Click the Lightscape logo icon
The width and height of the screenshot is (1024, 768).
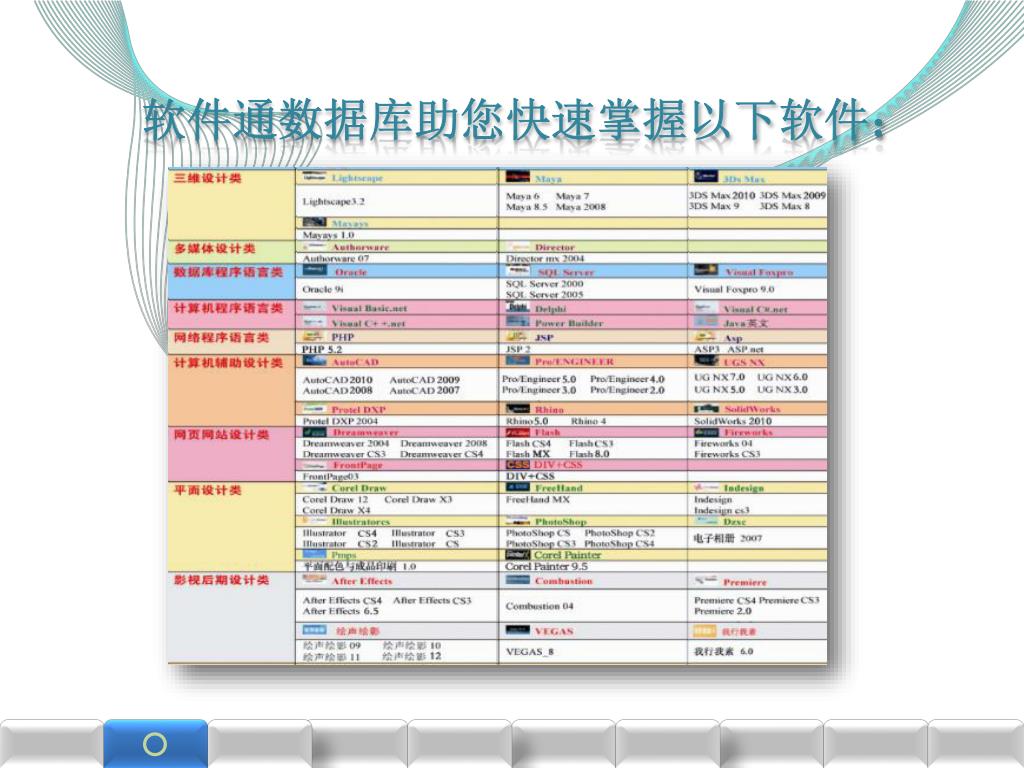click(314, 177)
